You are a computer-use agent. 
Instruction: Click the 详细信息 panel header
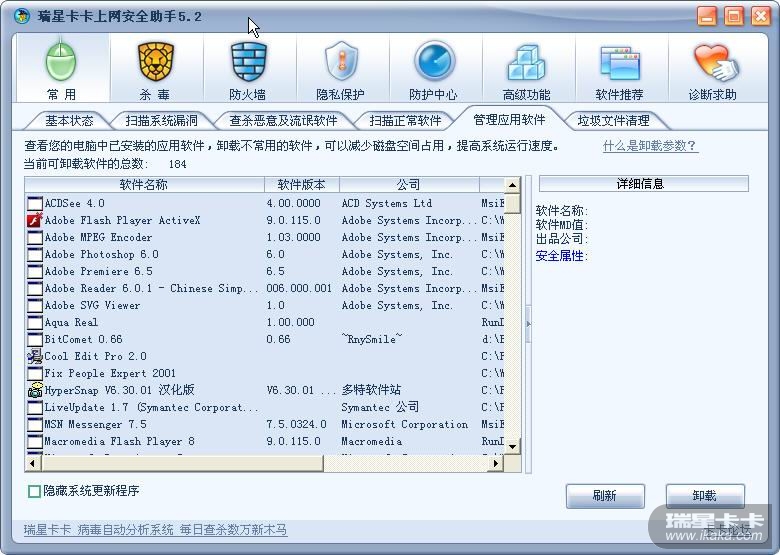643,184
